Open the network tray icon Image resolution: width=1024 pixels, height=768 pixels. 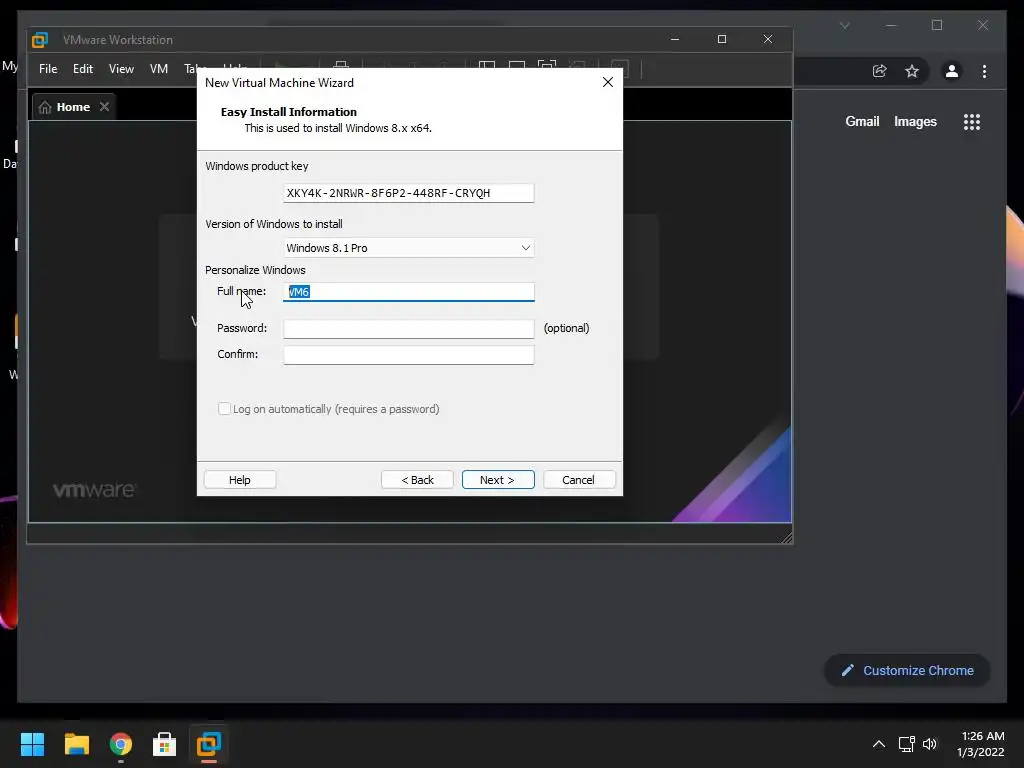tap(906, 744)
